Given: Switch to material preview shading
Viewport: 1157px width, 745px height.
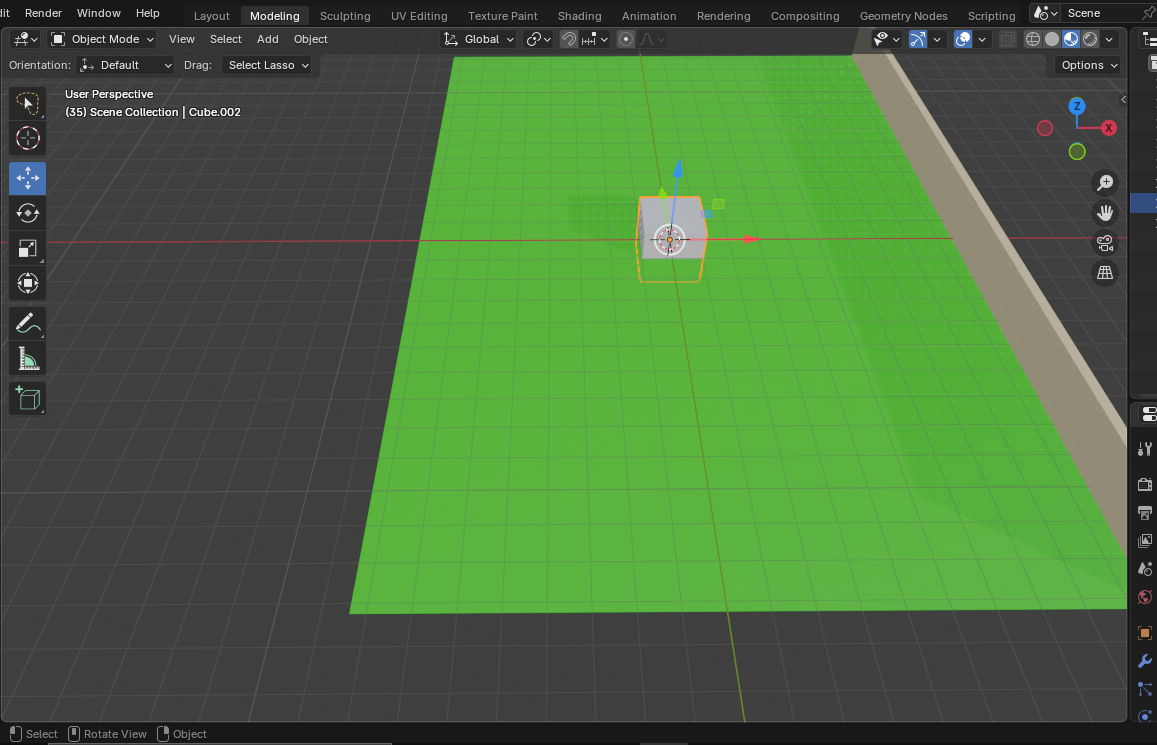Looking at the screenshot, I should (x=1071, y=39).
